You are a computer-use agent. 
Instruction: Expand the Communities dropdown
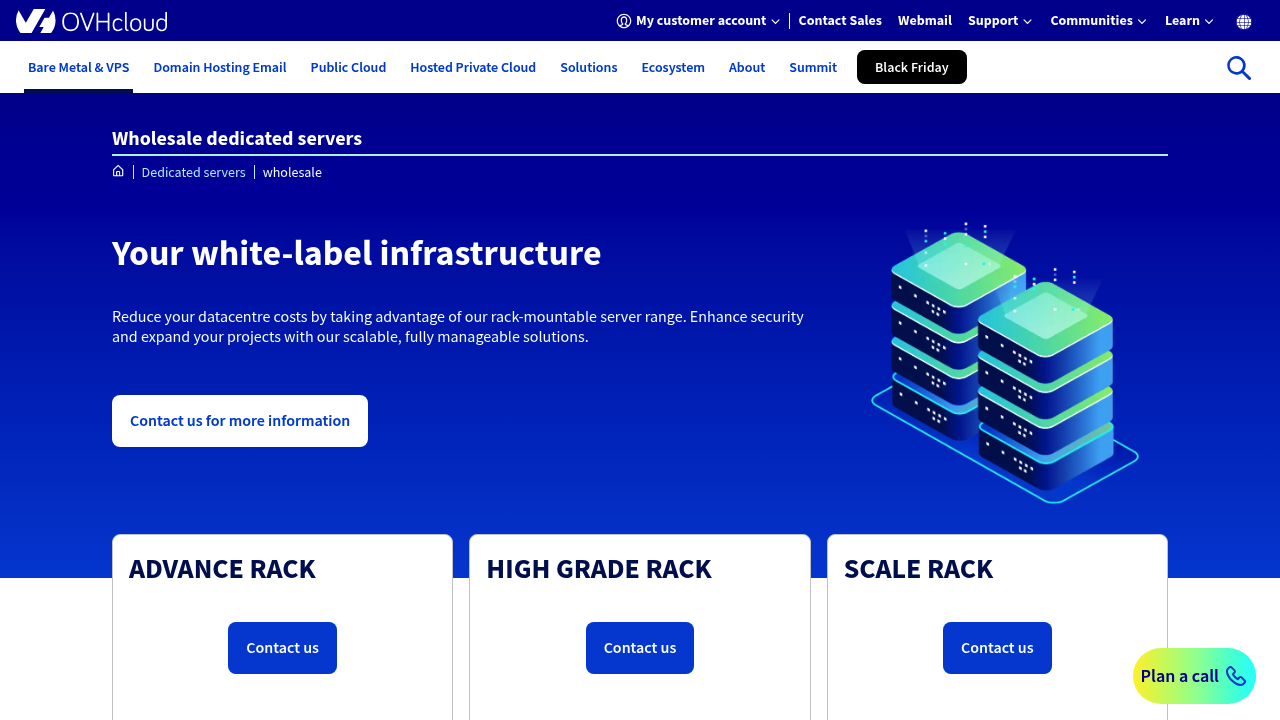(1097, 20)
